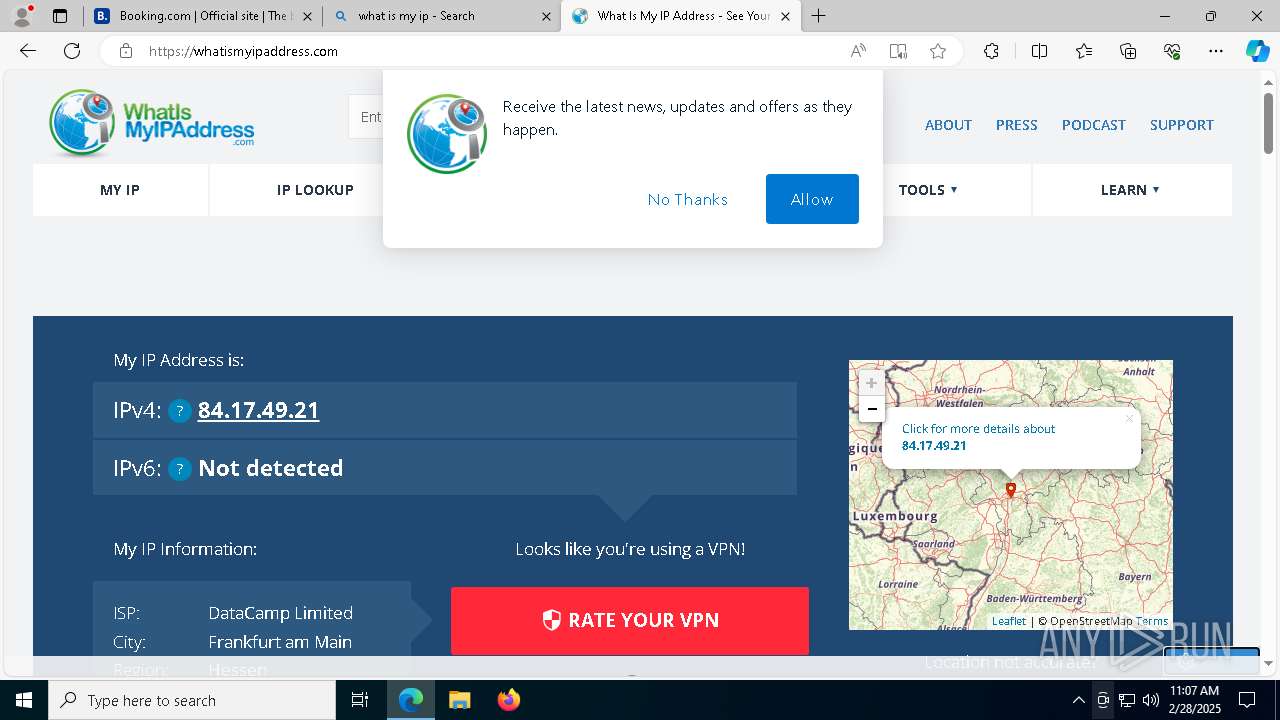This screenshot has height=720, width=1280.
Task: Open the Copilot icon
Action: 1257,51
